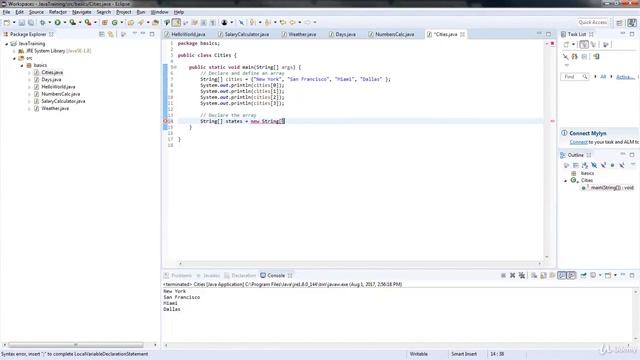This screenshot has height=360, width=640.
Task: Click the Save toolbar icon
Action: (22, 22)
